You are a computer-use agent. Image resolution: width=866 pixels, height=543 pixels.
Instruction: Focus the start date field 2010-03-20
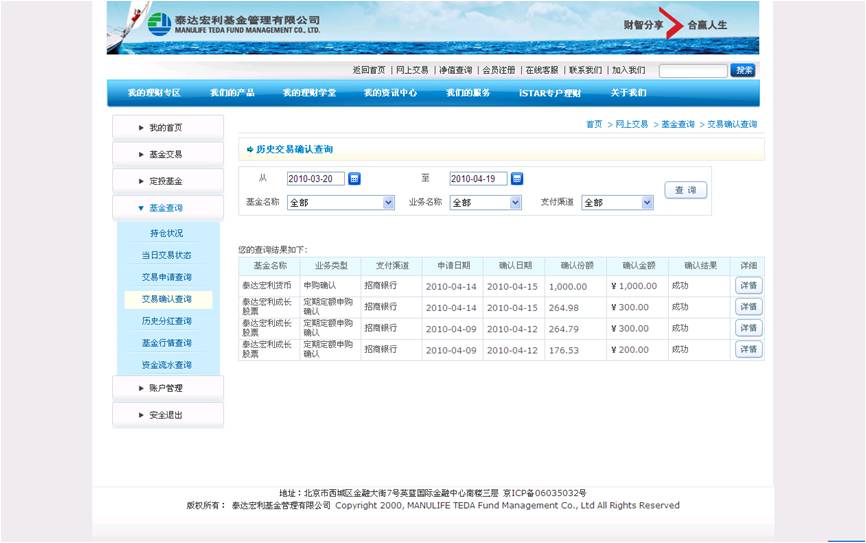315,179
